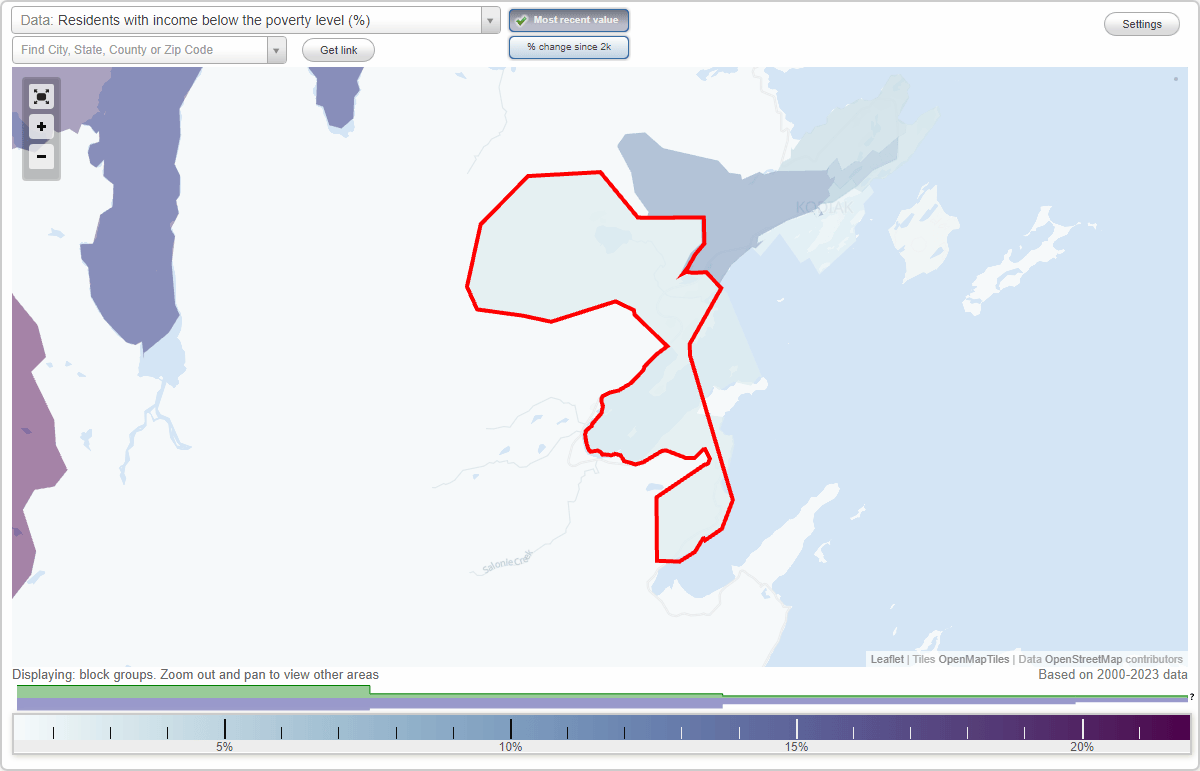1200x771 pixels.
Task: Click the 10% mark on the legend
Action: point(511,747)
